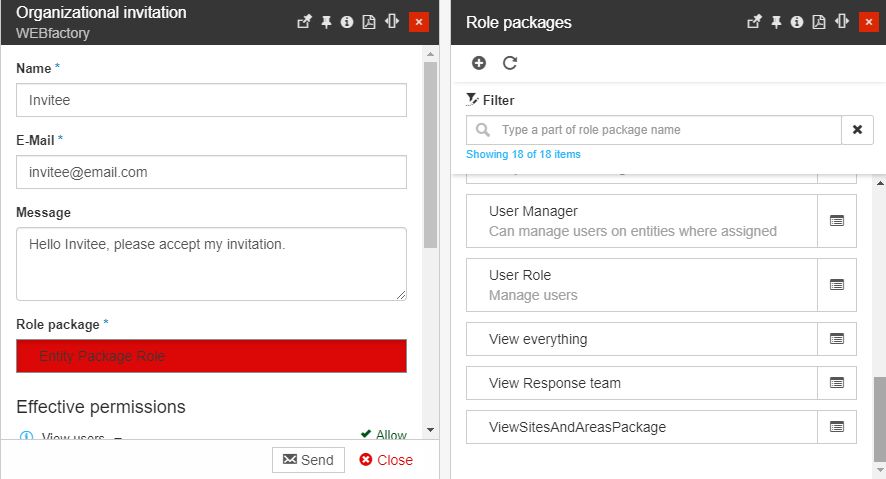Pop out the Organizational invitation panel
This screenshot has height=479, width=886.
(x=305, y=22)
